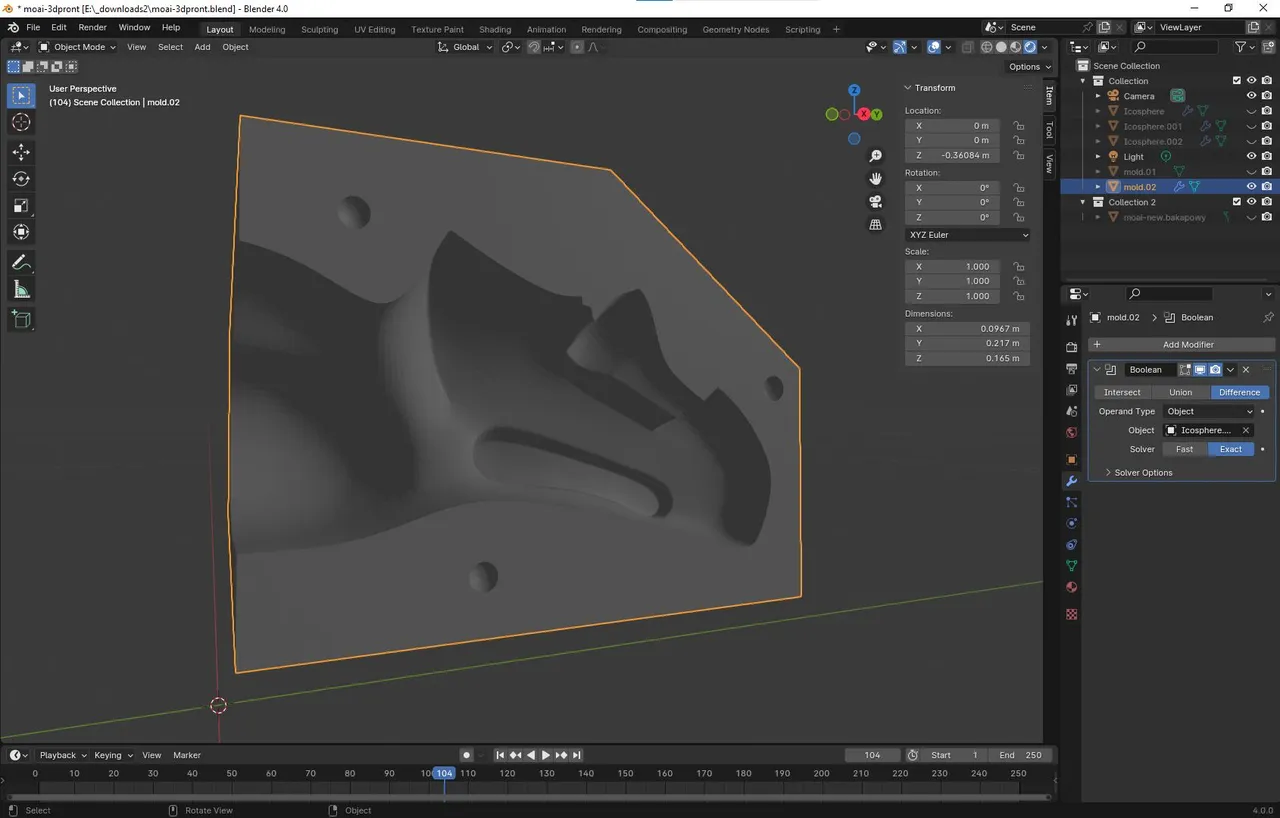
Task: Click the Zoom view magnifier icon
Action: pos(876,156)
